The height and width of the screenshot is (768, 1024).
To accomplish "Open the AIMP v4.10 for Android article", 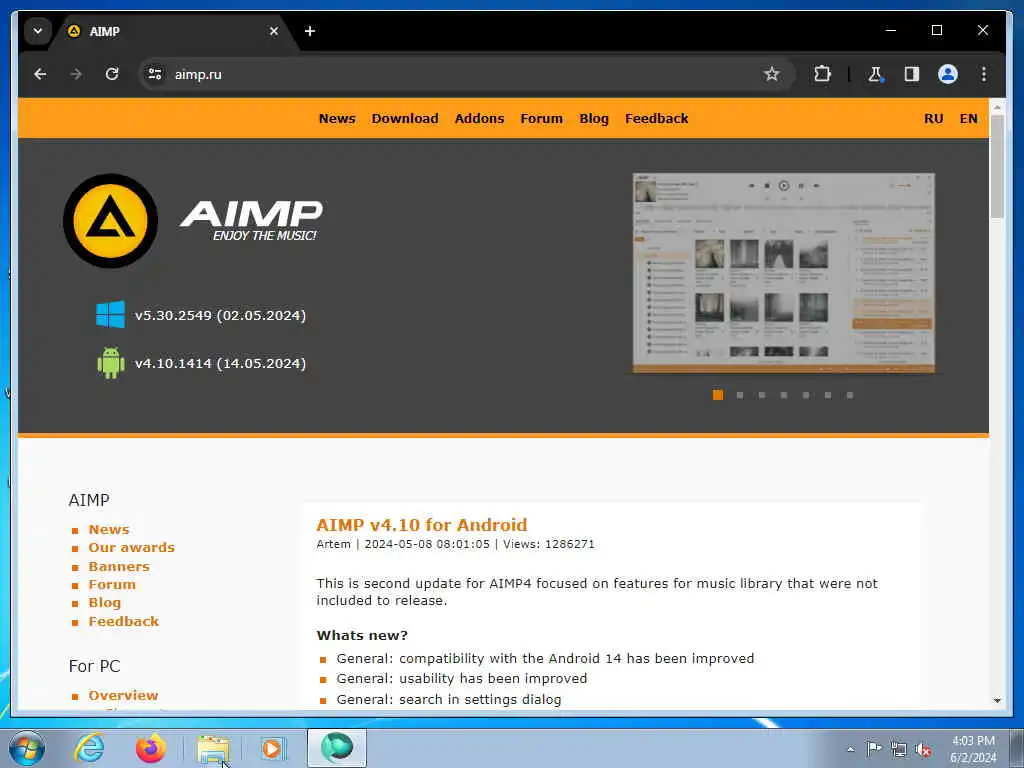I will (x=421, y=525).
